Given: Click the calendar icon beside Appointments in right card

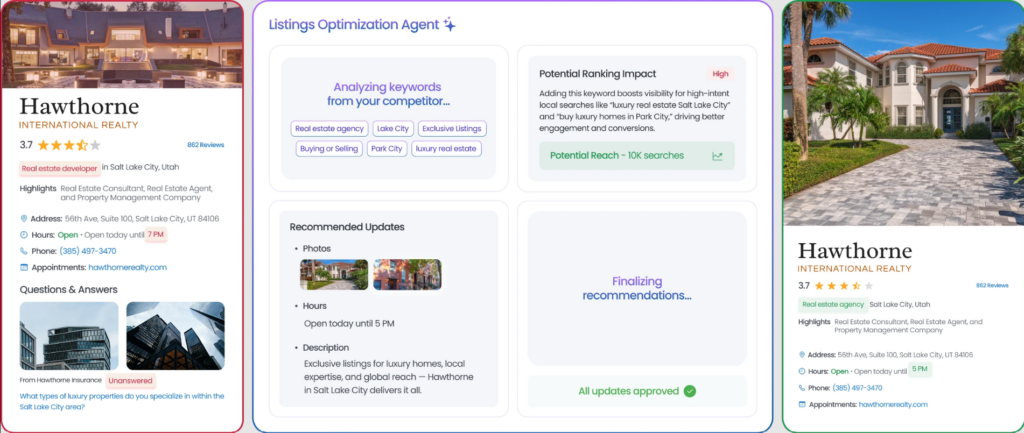Looking at the screenshot, I should 802,404.
